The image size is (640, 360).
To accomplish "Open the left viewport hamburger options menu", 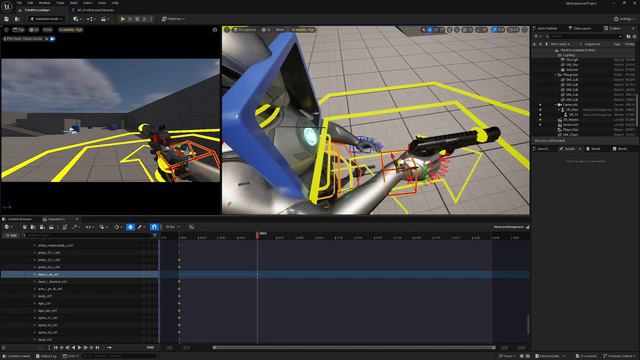I will point(6,30).
